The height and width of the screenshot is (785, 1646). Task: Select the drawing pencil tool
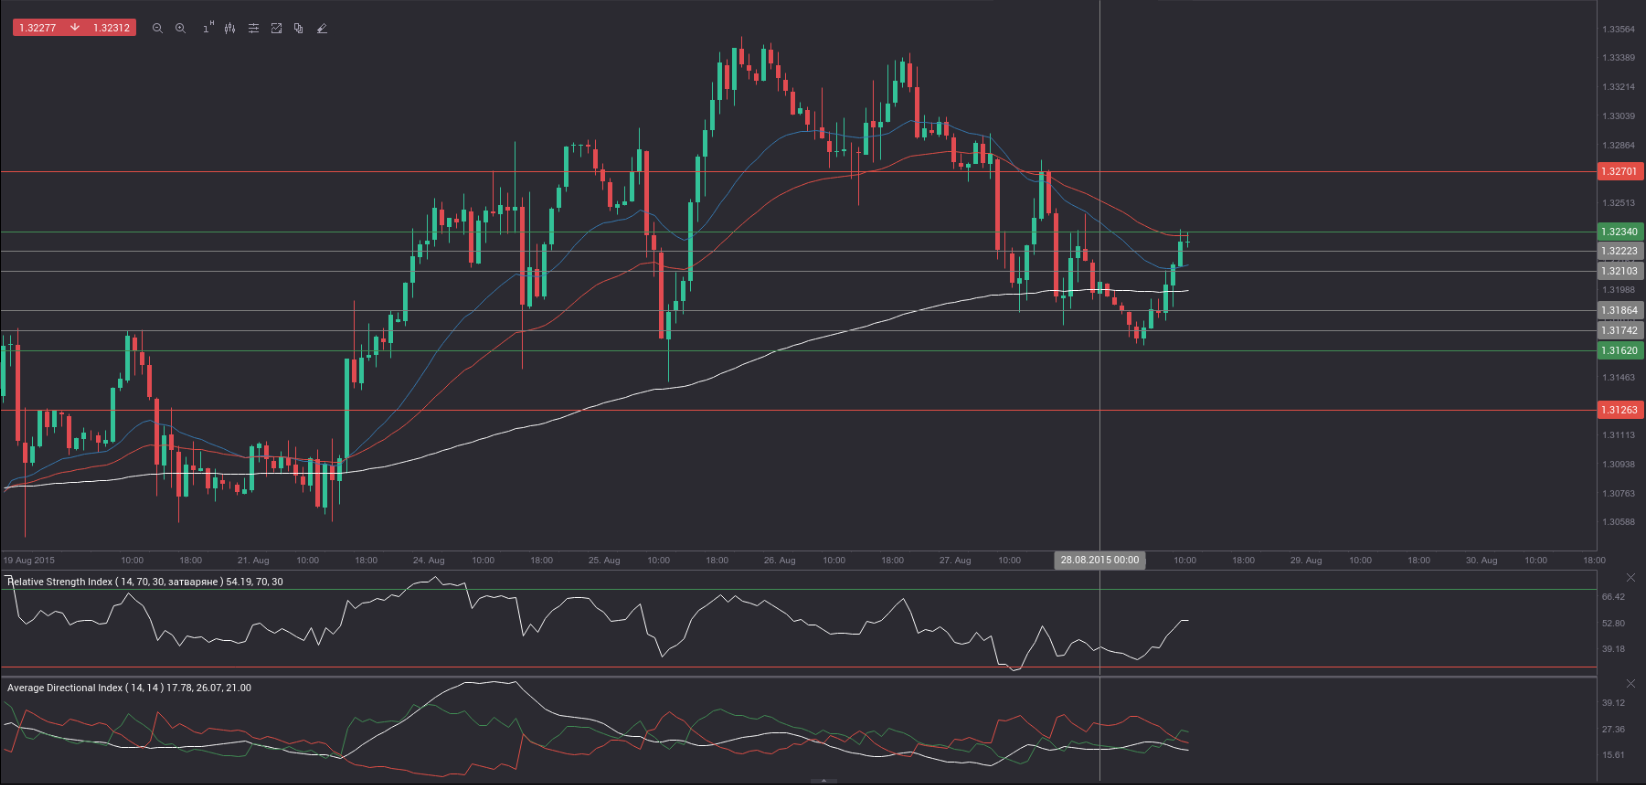pyautogui.click(x=322, y=28)
